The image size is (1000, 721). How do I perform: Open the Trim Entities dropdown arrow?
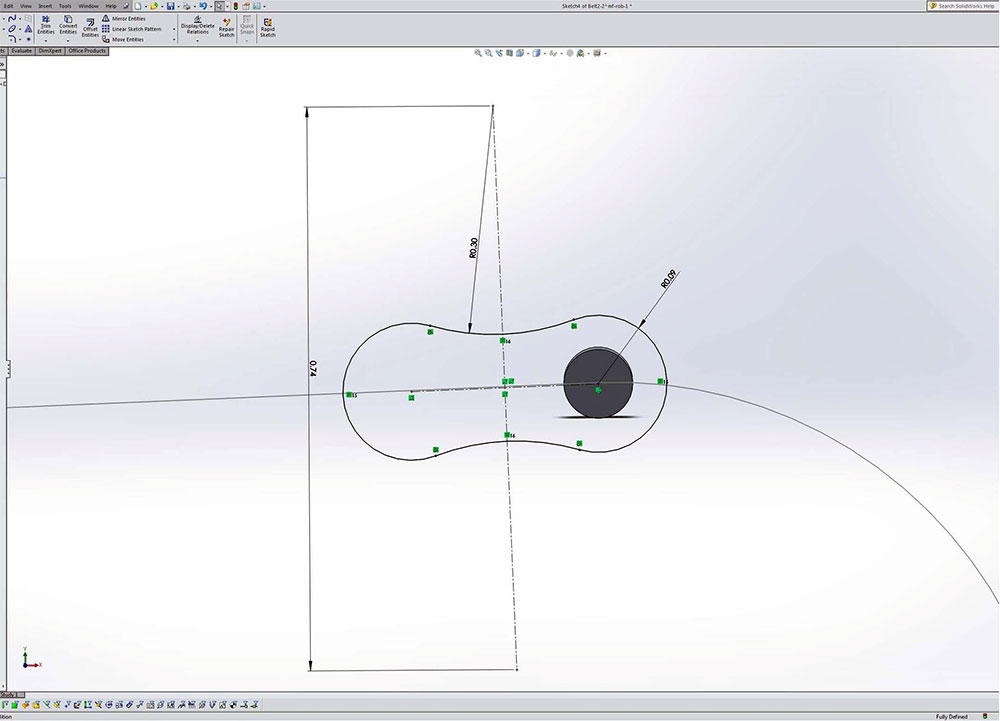coord(45,40)
